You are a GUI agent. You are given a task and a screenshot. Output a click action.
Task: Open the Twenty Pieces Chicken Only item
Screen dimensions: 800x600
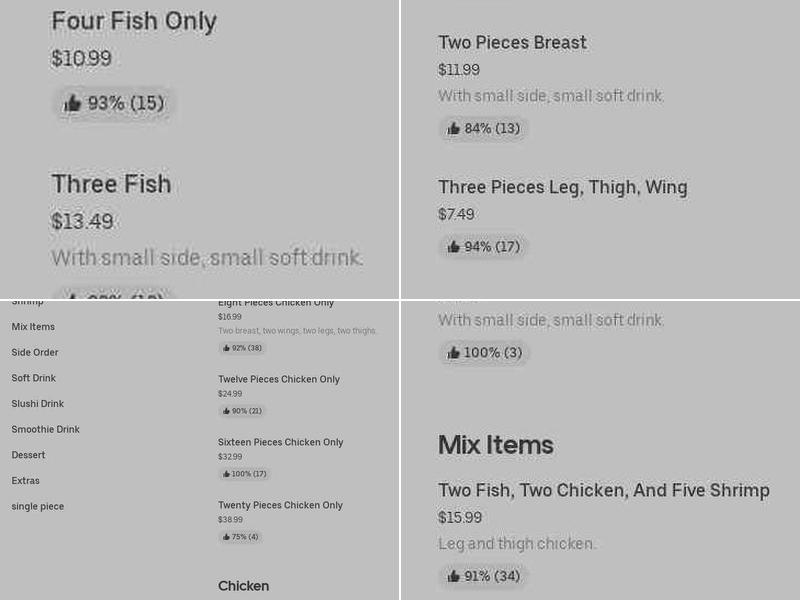pos(280,505)
